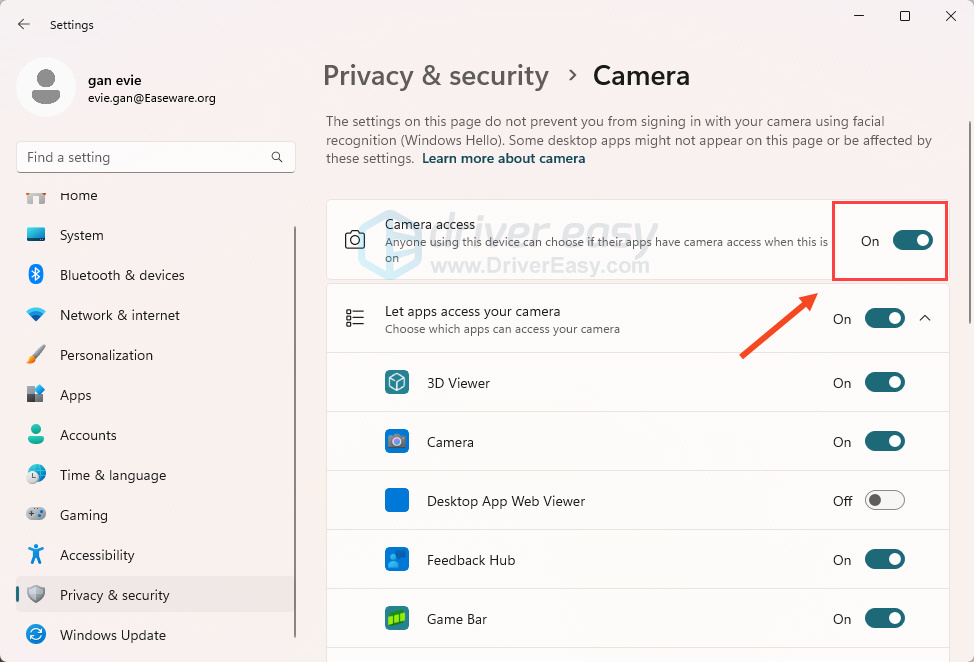
Task: Collapse the Let apps access your camera section
Action: point(925,318)
